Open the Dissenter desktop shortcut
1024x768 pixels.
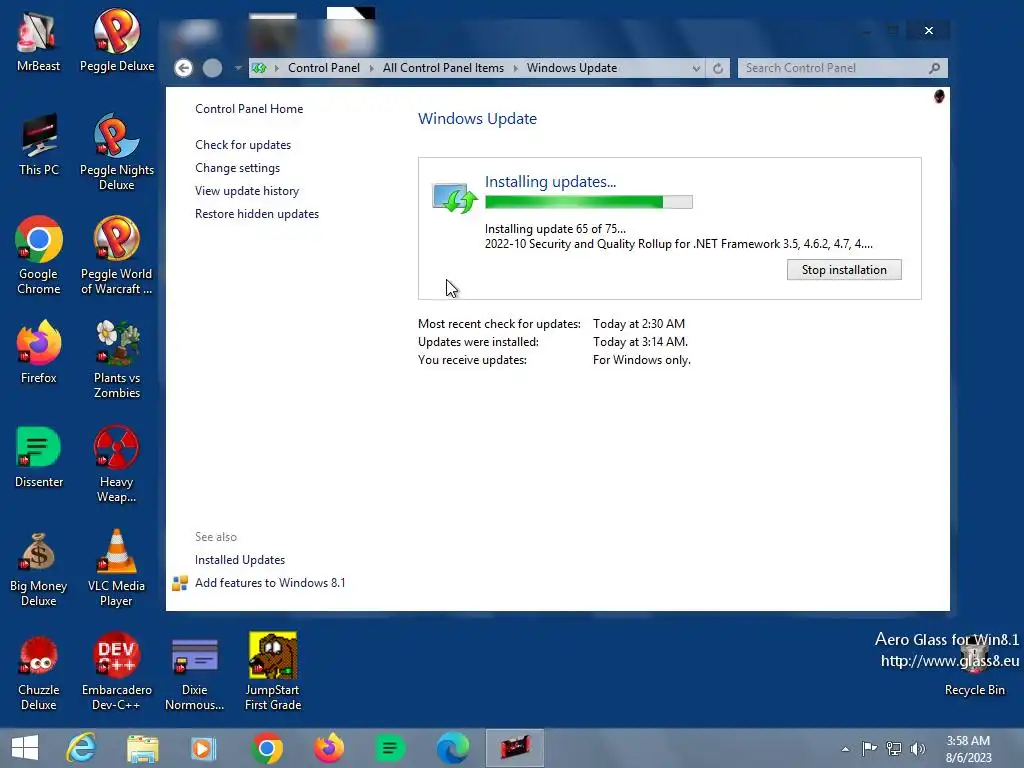(x=39, y=457)
